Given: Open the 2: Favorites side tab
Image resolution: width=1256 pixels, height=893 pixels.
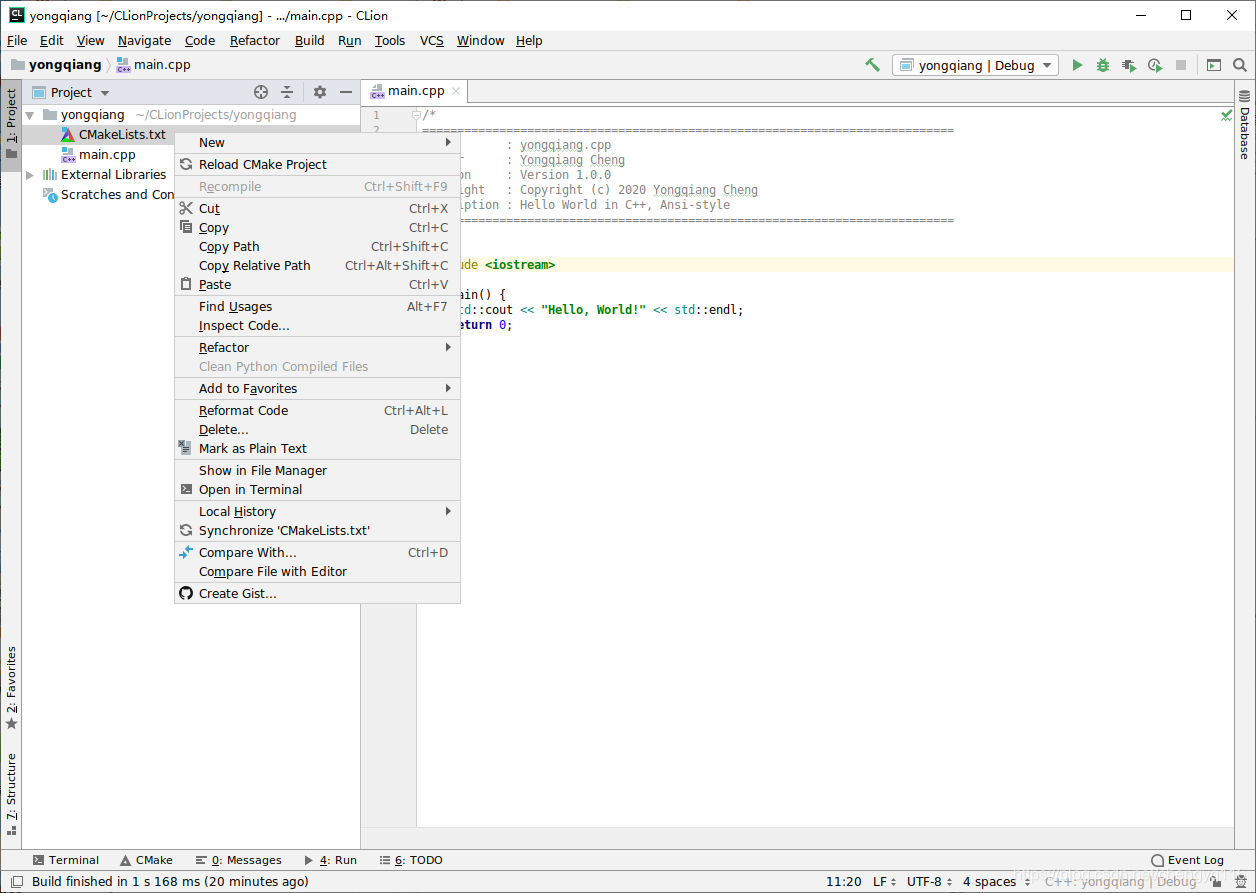Looking at the screenshot, I should coord(11,688).
